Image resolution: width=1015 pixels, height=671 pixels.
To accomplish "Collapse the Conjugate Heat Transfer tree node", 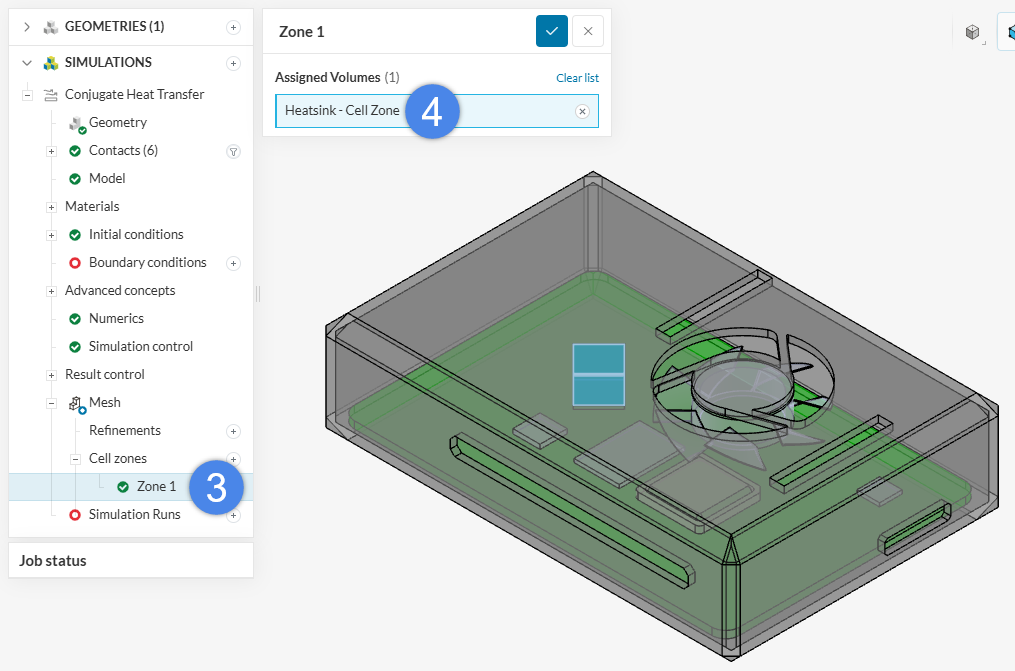I will pyautogui.click(x=28, y=95).
